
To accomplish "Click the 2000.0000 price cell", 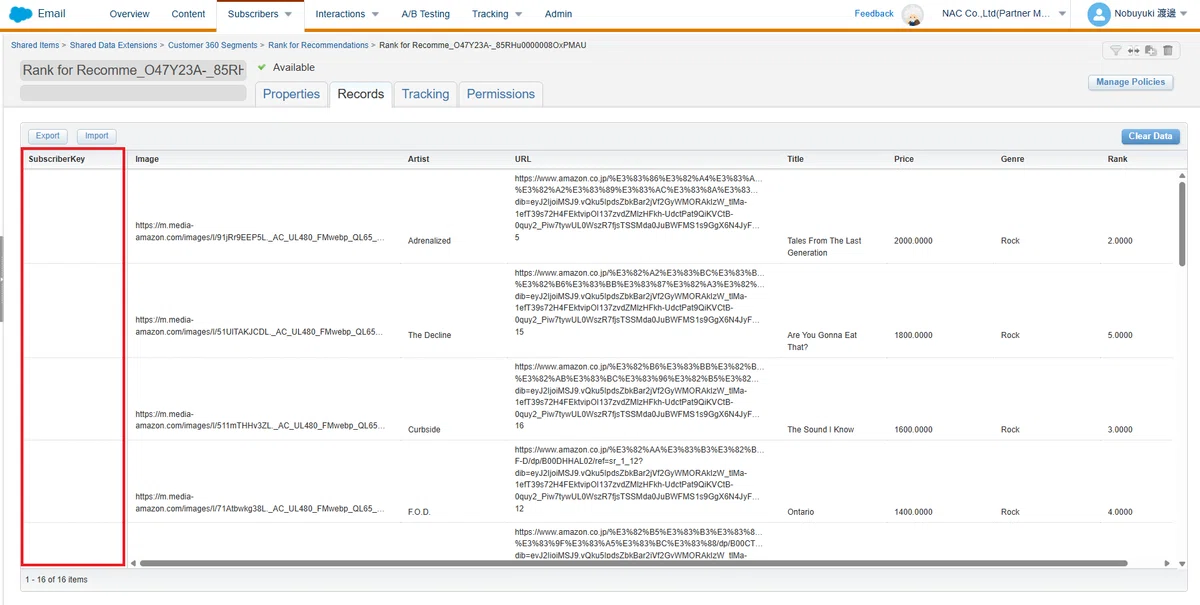I will 913,241.
